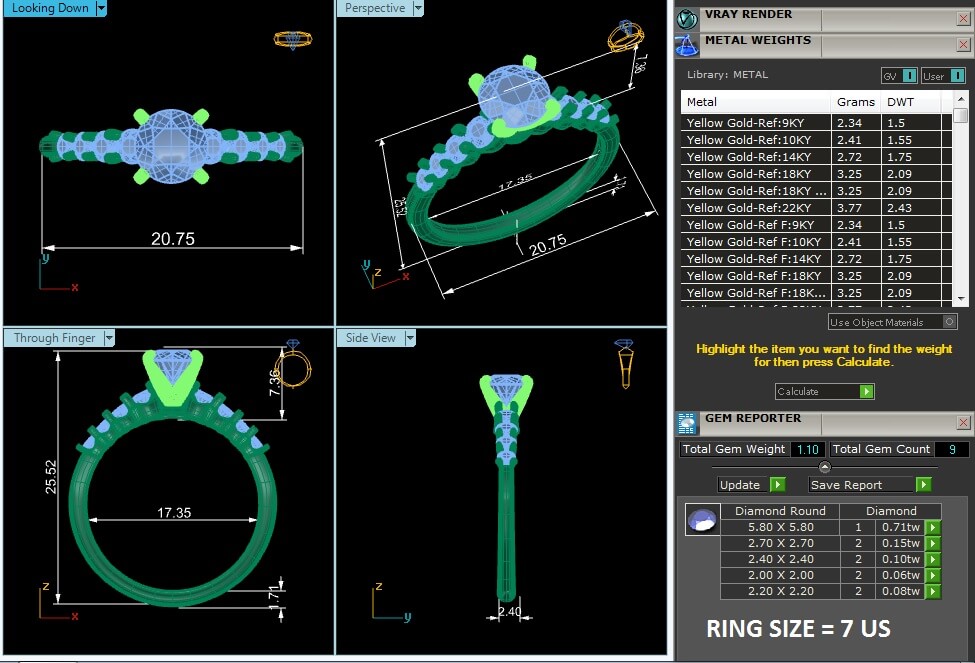The width and height of the screenshot is (975, 663).
Task: Open the Looking Down viewport dropdown
Action: (102, 8)
